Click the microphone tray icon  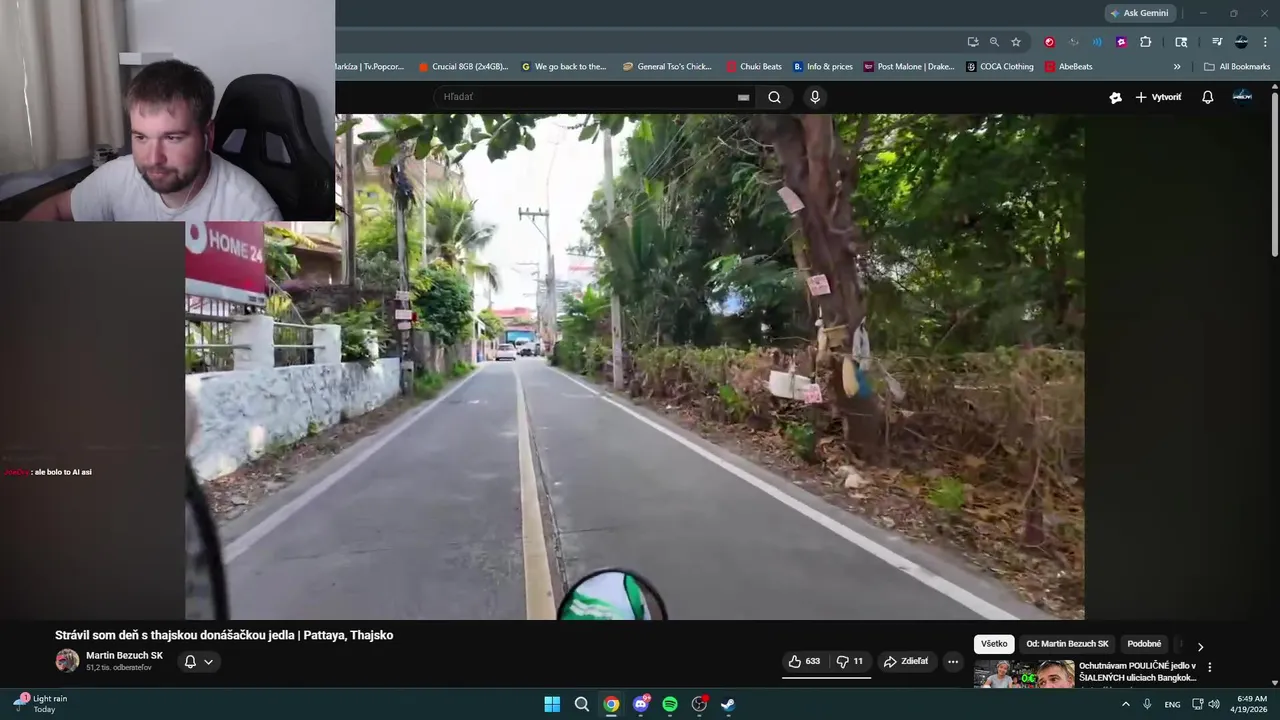[x=1147, y=704]
